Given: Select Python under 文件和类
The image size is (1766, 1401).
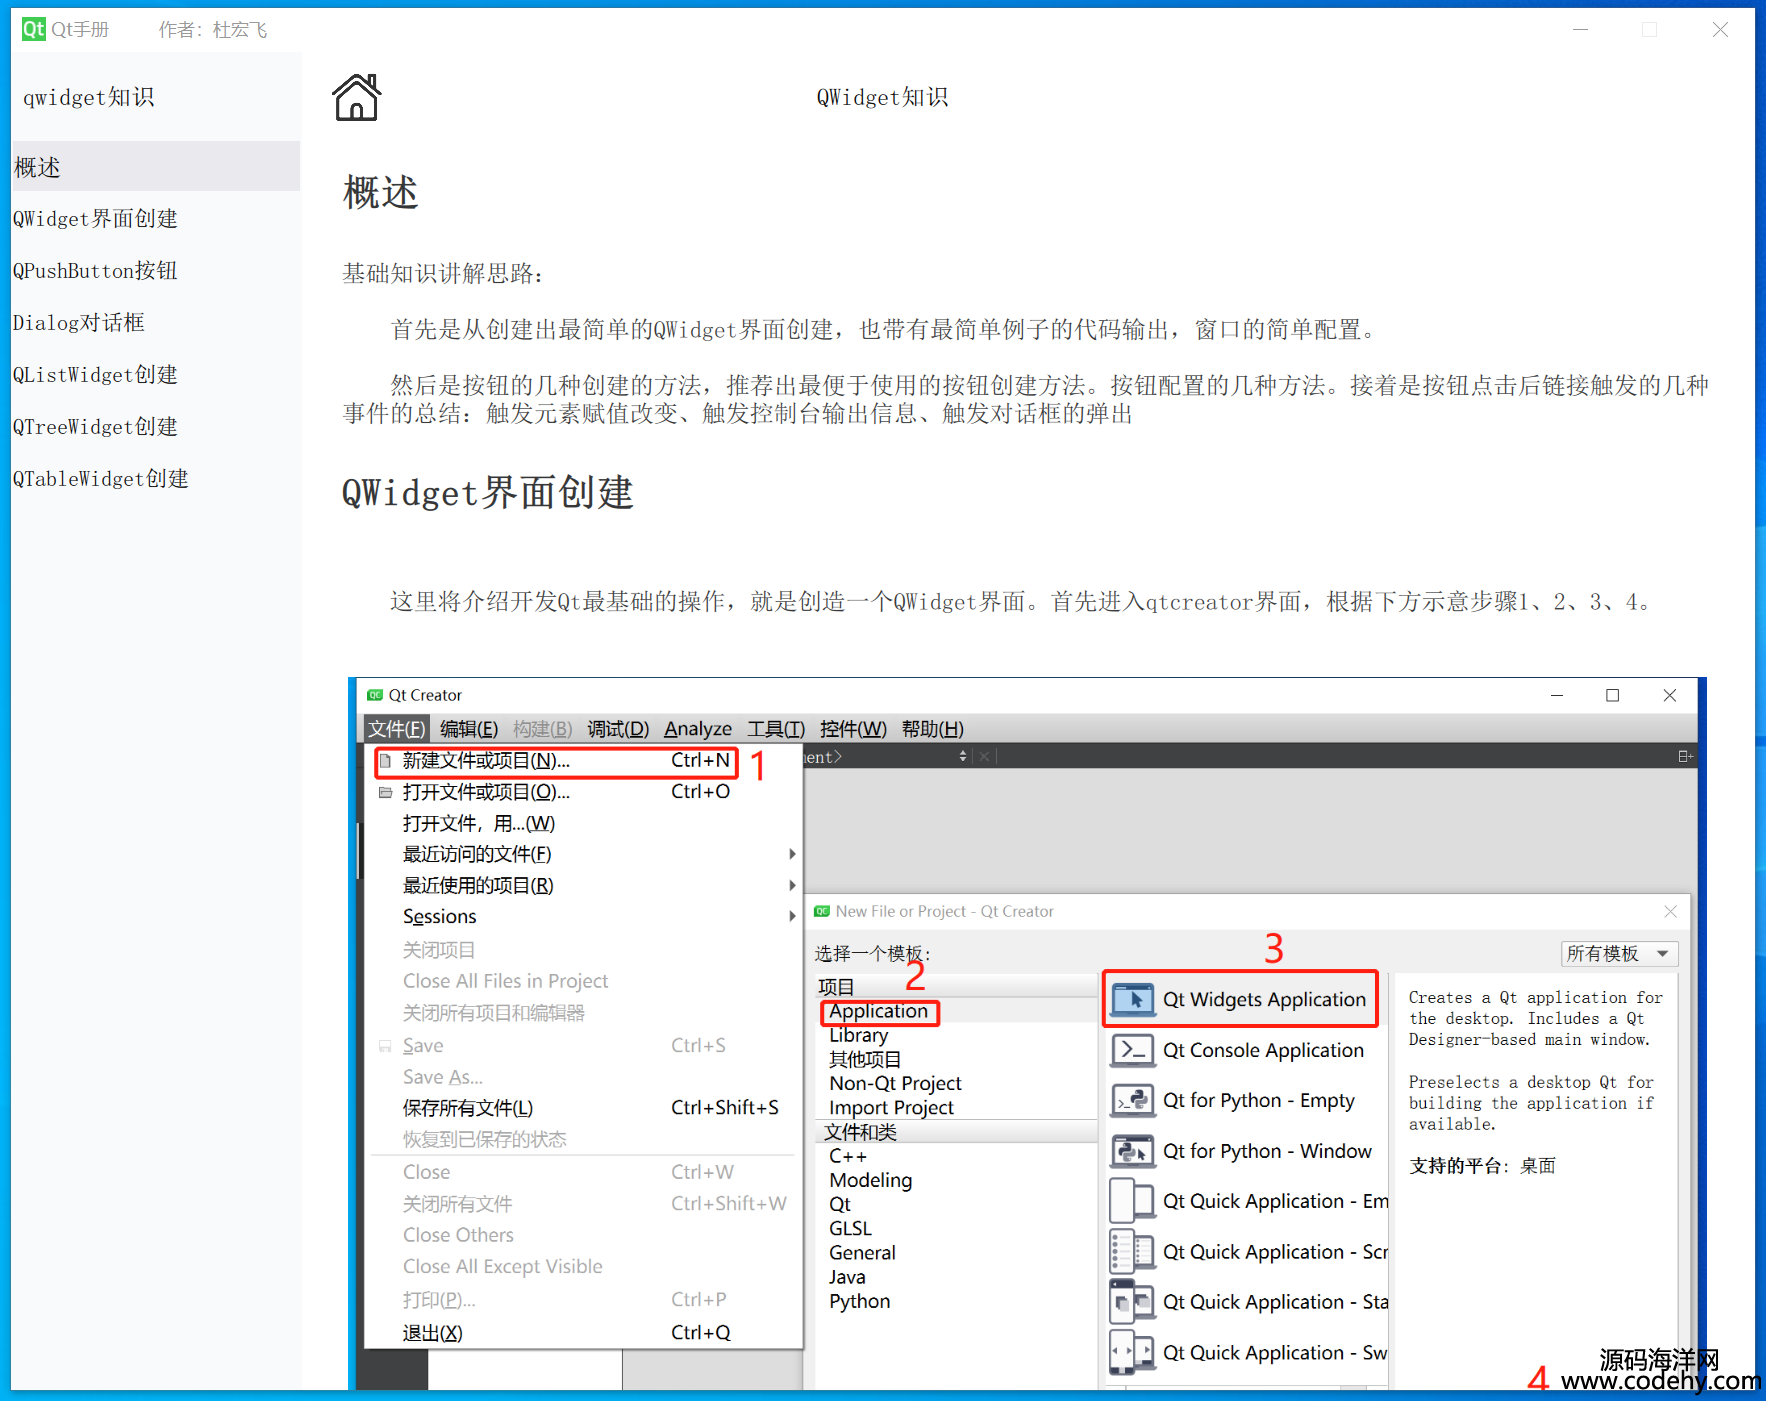Looking at the screenshot, I should [859, 1301].
